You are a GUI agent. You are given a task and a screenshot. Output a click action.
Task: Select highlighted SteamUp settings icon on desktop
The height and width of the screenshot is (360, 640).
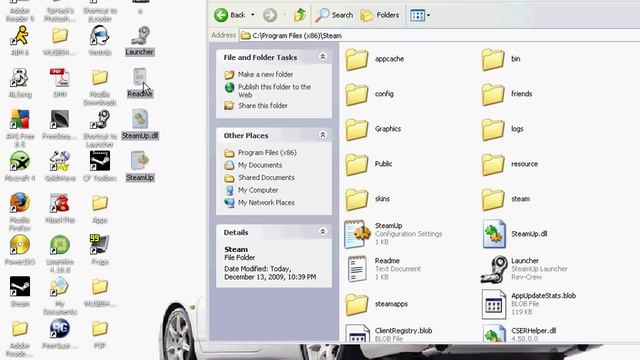click(140, 167)
